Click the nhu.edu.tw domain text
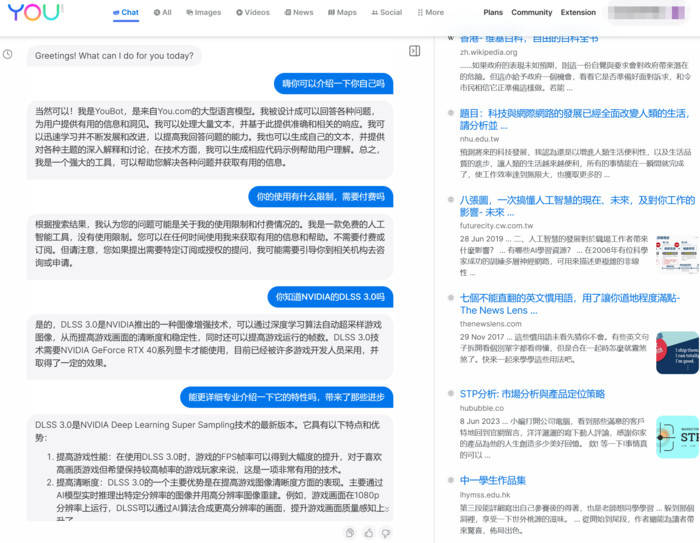Image resolution: width=700 pixels, height=543 pixels. (479, 139)
